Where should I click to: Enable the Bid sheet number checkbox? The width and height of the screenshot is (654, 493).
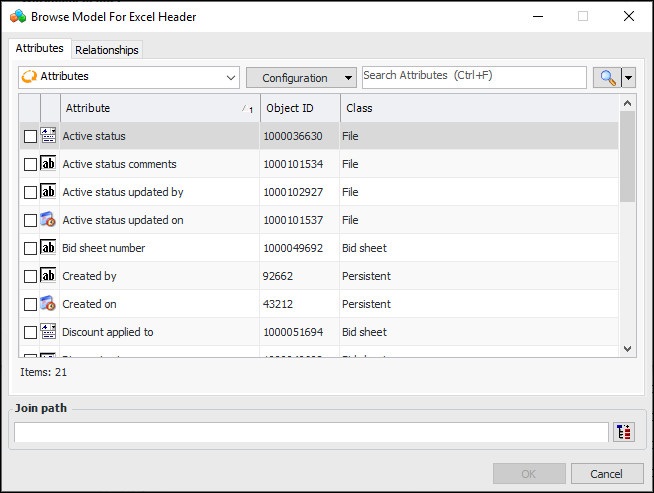pos(30,248)
